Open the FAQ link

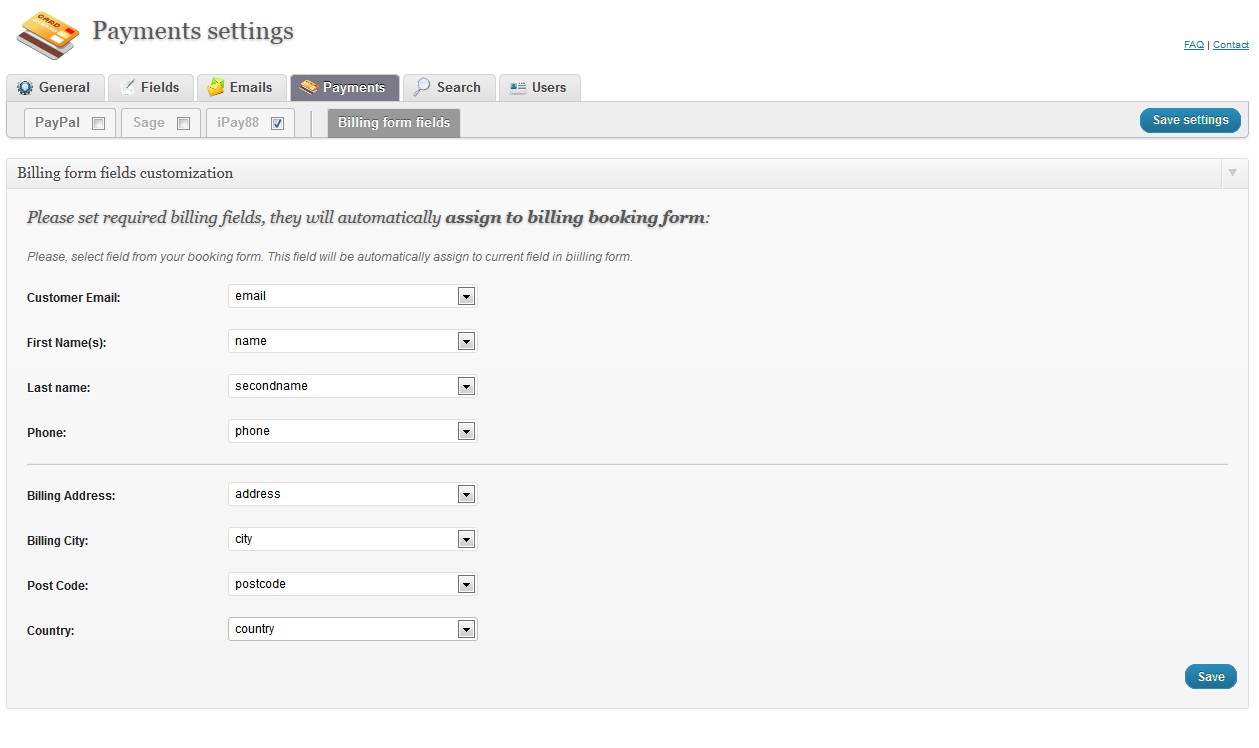click(1193, 45)
